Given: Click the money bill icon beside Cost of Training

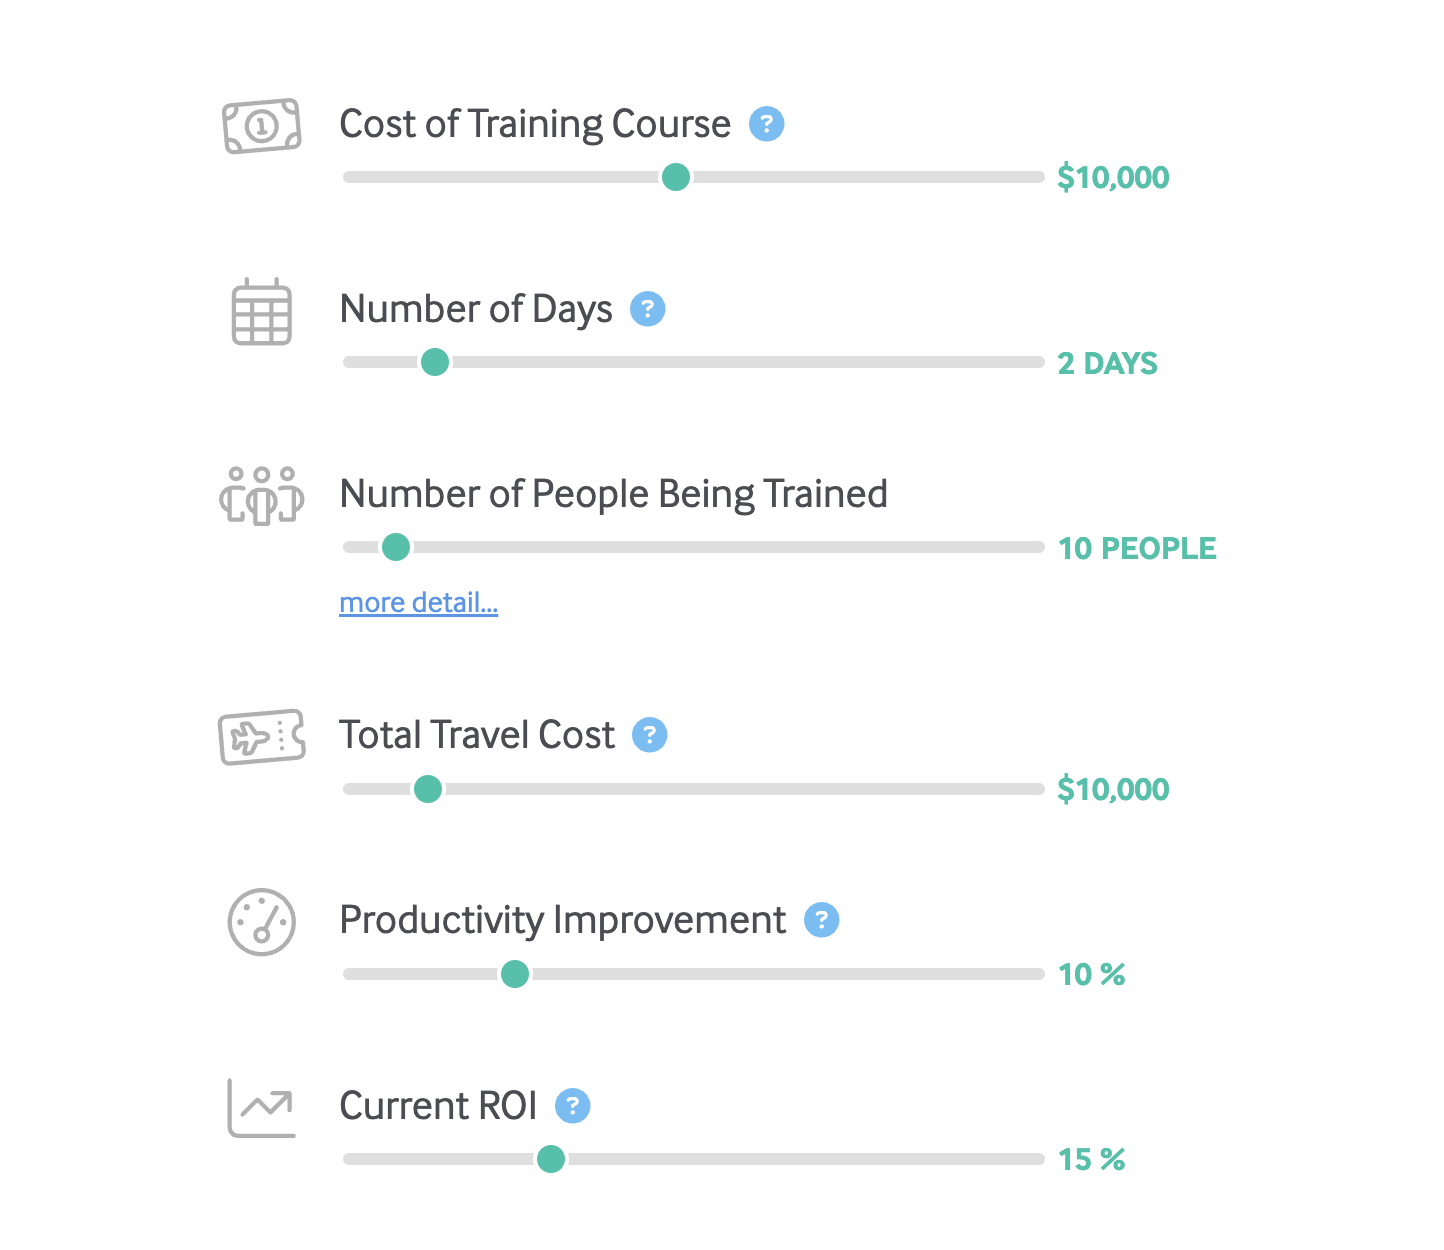Looking at the screenshot, I should click(262, 123).
